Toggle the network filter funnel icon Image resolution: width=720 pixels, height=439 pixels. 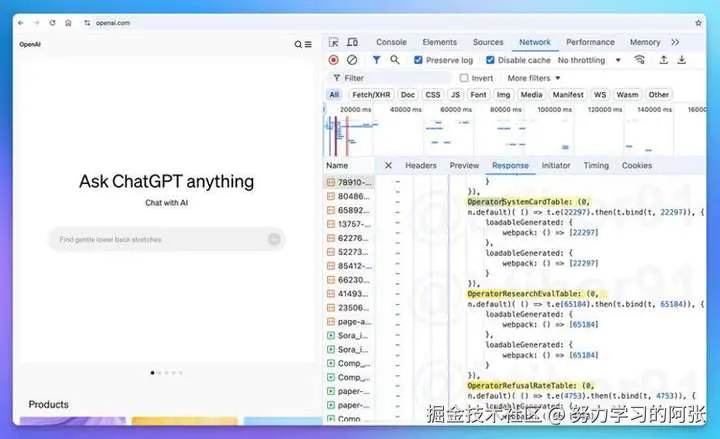pyautogui.click(x=377, y=60)
